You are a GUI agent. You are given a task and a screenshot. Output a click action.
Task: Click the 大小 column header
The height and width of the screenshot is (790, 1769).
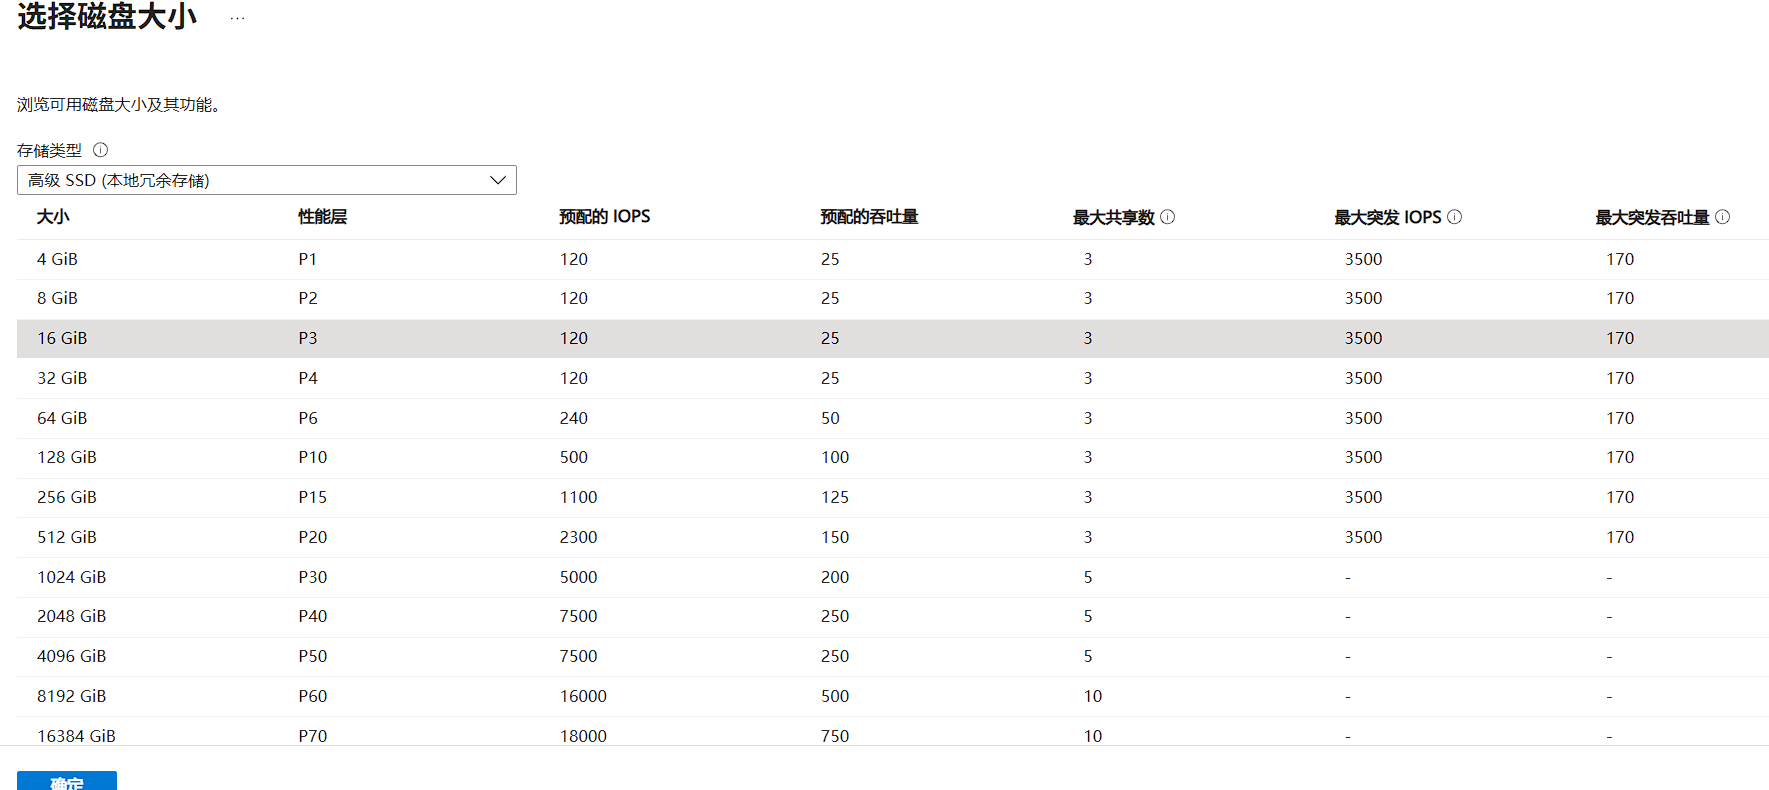53,217
